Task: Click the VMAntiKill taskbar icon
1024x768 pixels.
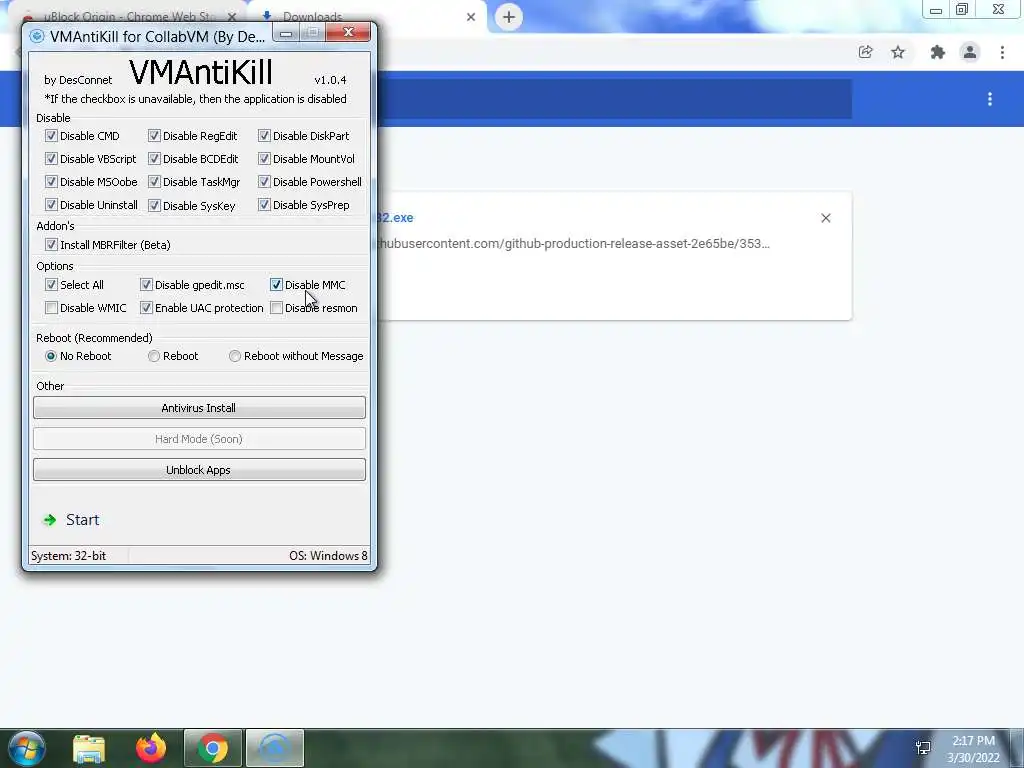Action: pos(275,748)
